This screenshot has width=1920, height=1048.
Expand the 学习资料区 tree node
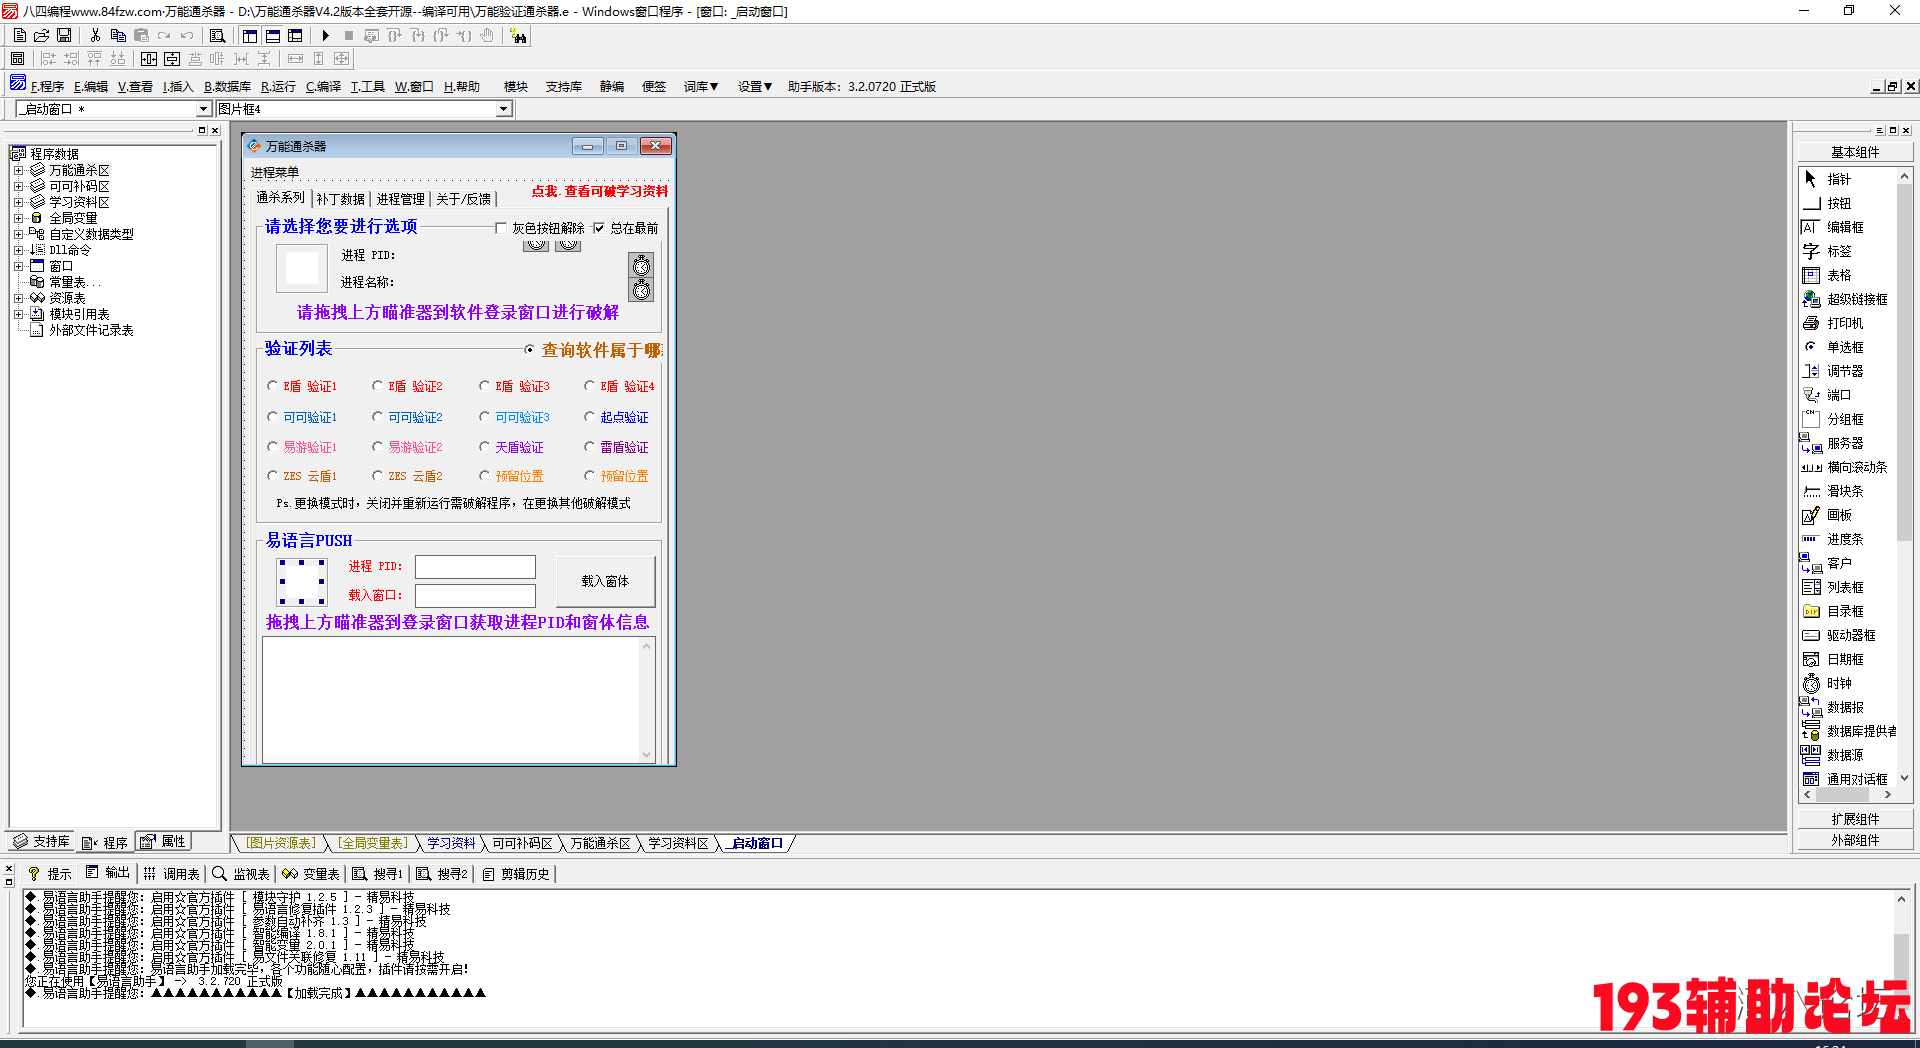click(x=18, y=202)
